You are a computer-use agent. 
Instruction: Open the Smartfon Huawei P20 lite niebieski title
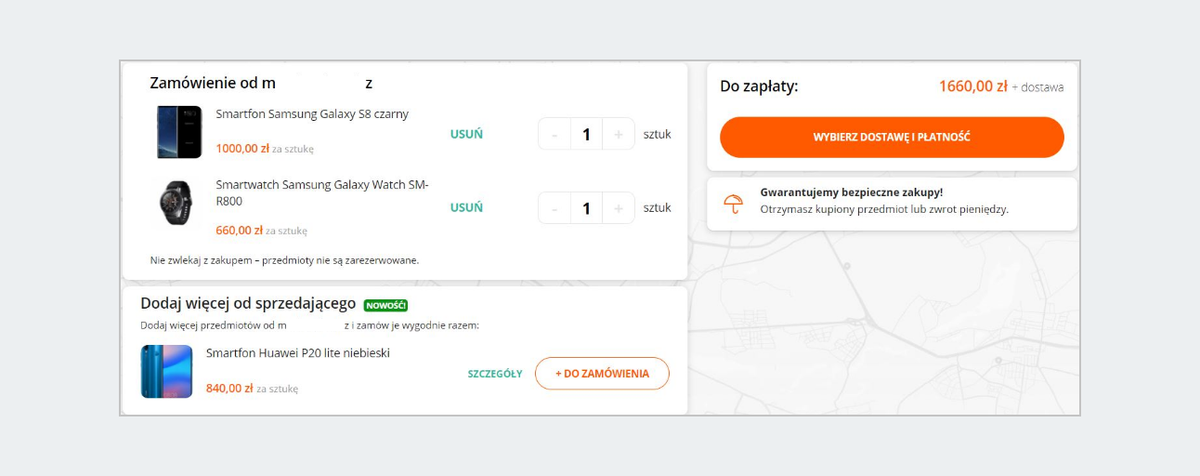click(x=297, y=353)
